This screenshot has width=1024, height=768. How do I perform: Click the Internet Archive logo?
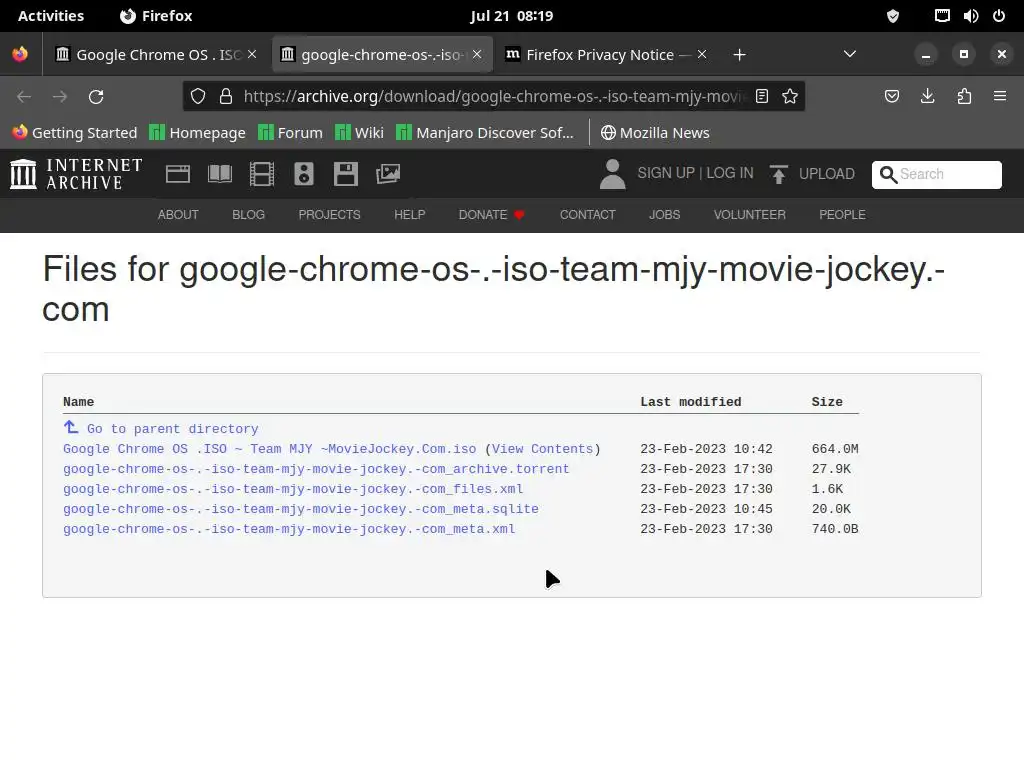pos(76,174)
